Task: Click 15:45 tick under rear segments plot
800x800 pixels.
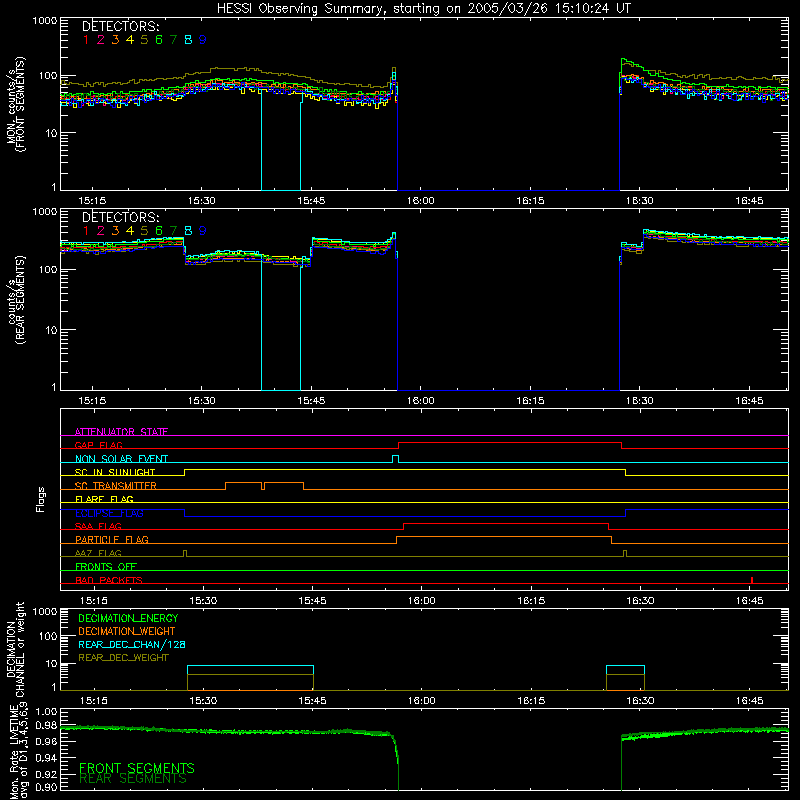Action: tap(311, 401)
